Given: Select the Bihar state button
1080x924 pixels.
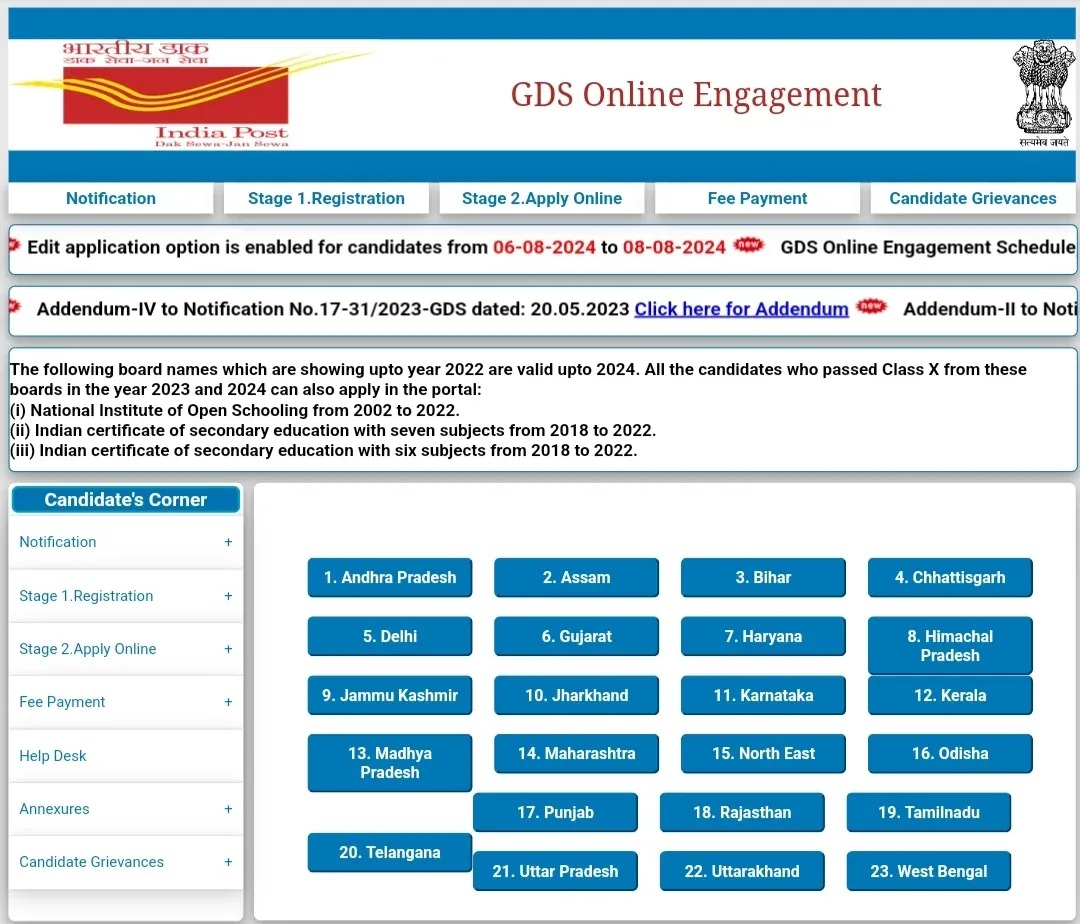Looking at the screenshot, I should coord(763,577).
